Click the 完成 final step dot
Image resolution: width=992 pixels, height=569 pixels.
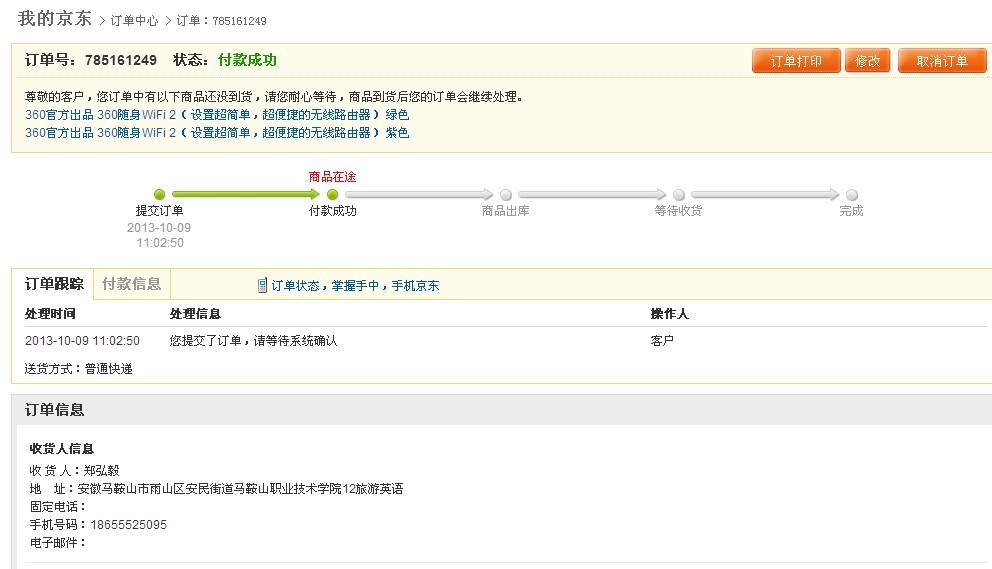click(852, 194)
